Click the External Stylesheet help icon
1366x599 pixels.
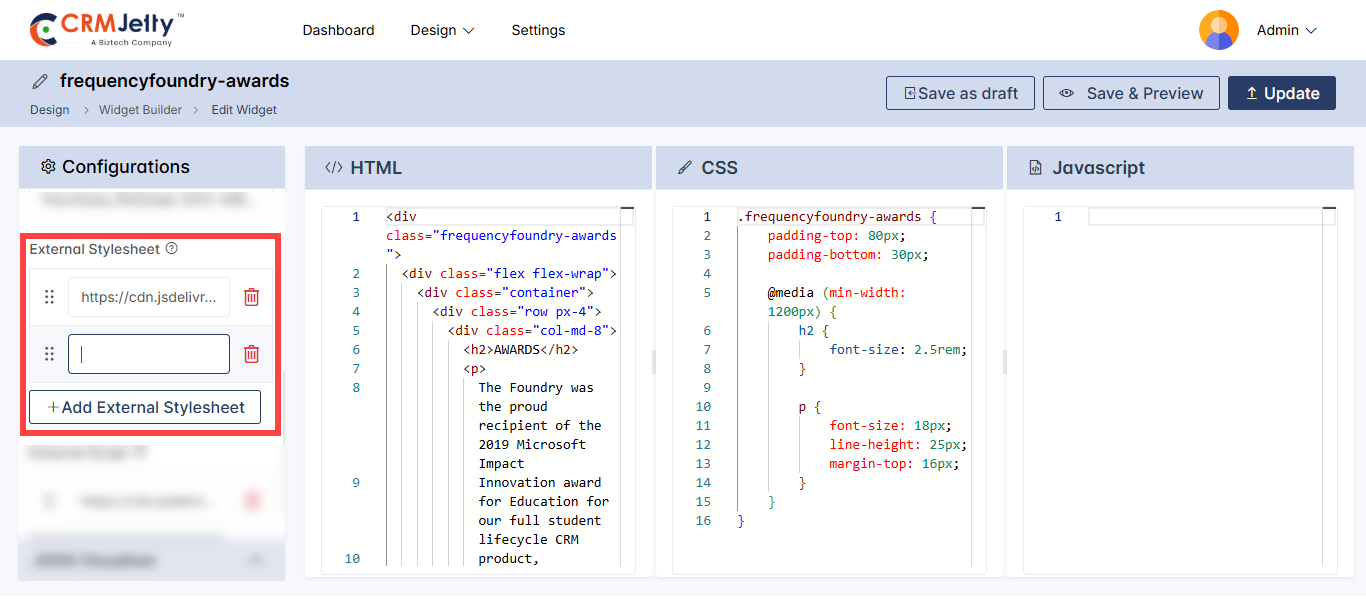pos(171,249)
